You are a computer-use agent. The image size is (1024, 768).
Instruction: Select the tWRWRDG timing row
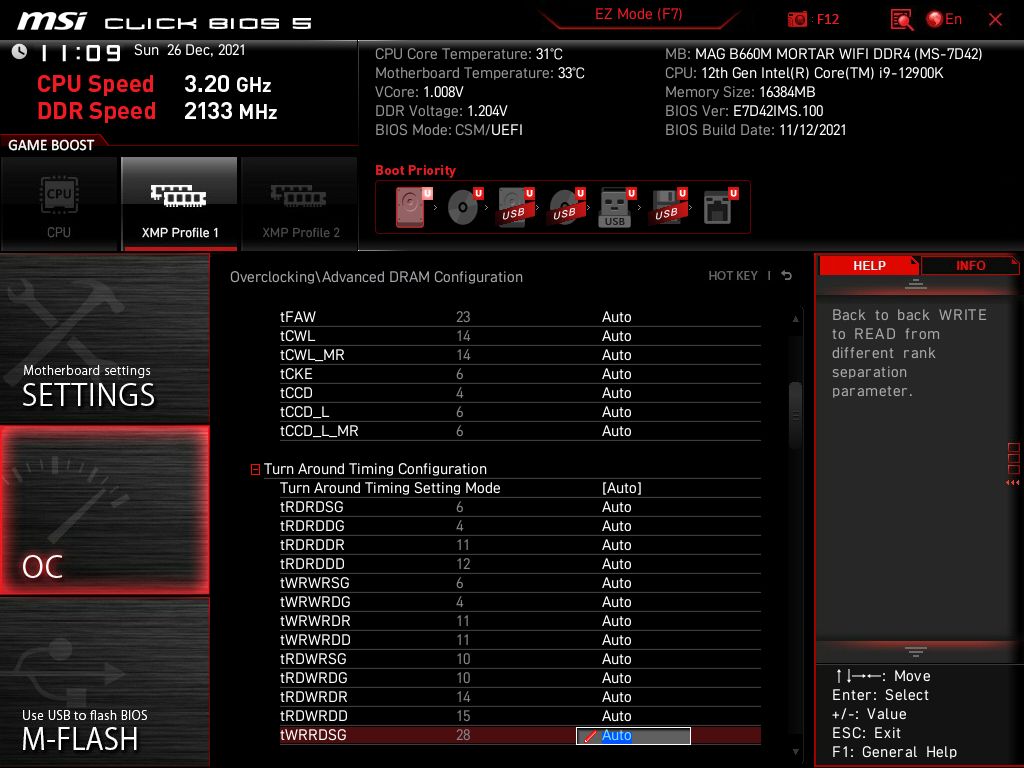pyautogui.click(x=520, y=601)
